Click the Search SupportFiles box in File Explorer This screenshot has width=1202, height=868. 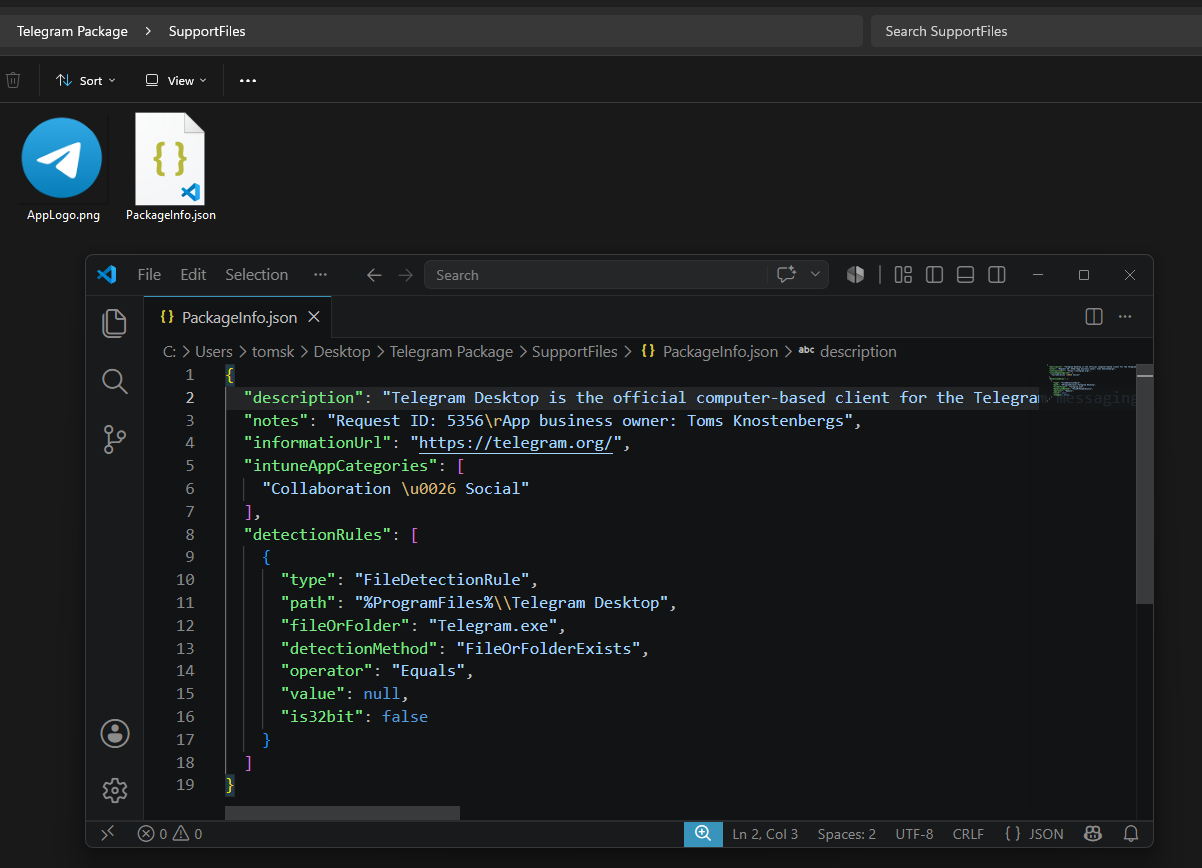coord(1034,31)
